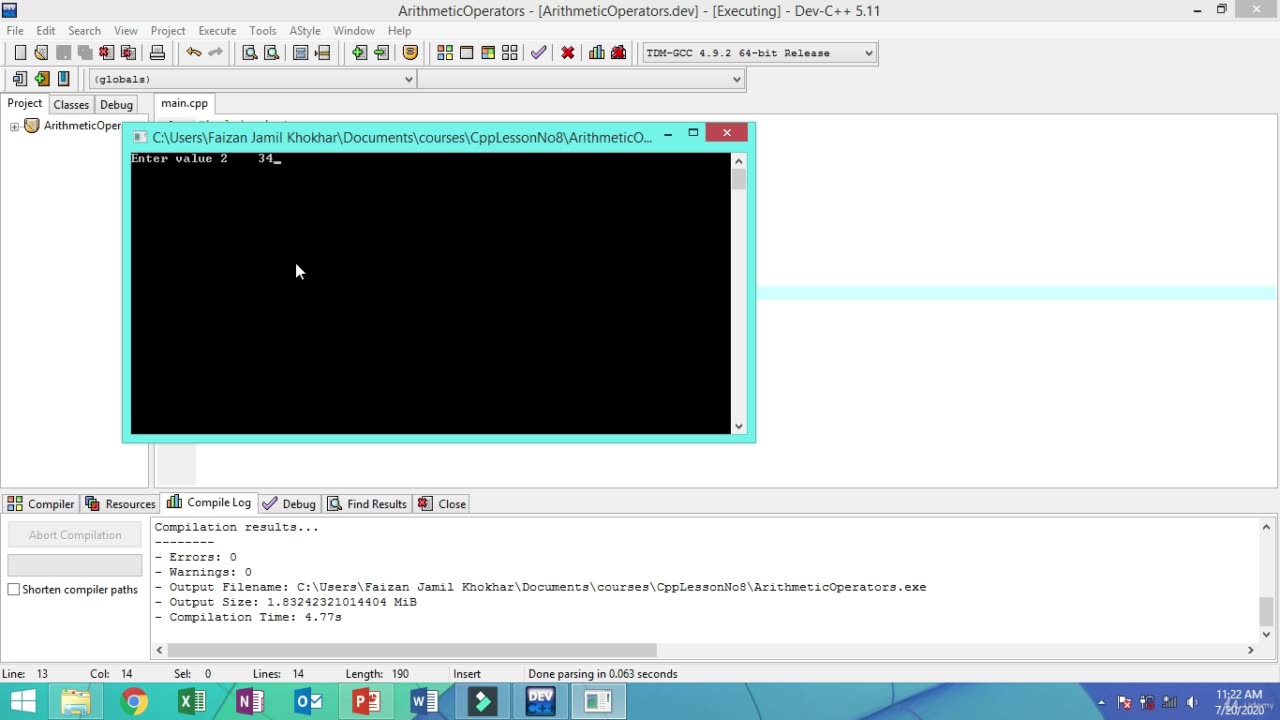This screenshot has height=720, width=1280.
Task: Click the Redo arrow icon
Action: coord(215,53)
